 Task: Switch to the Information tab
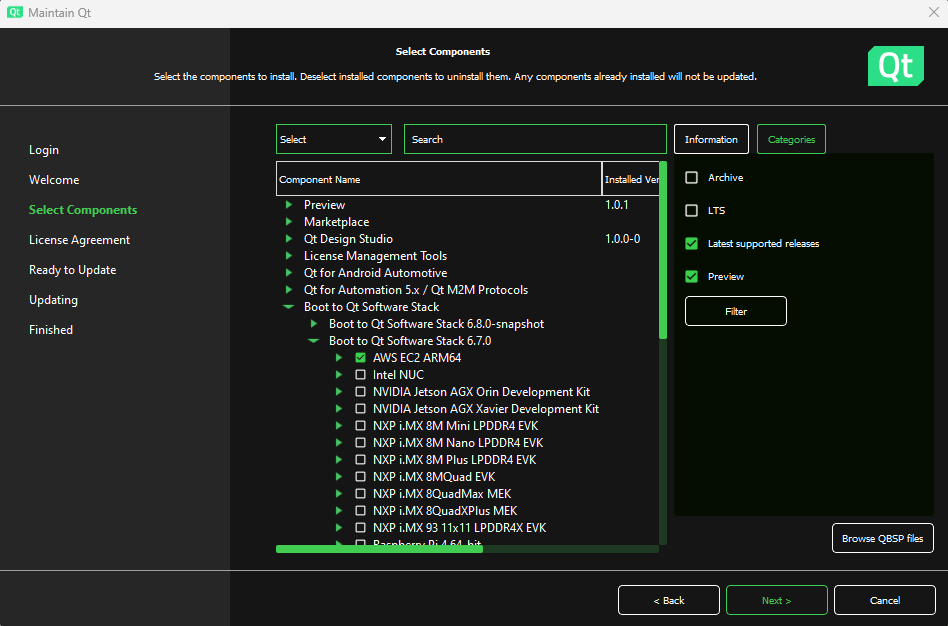tap(711, 139)
